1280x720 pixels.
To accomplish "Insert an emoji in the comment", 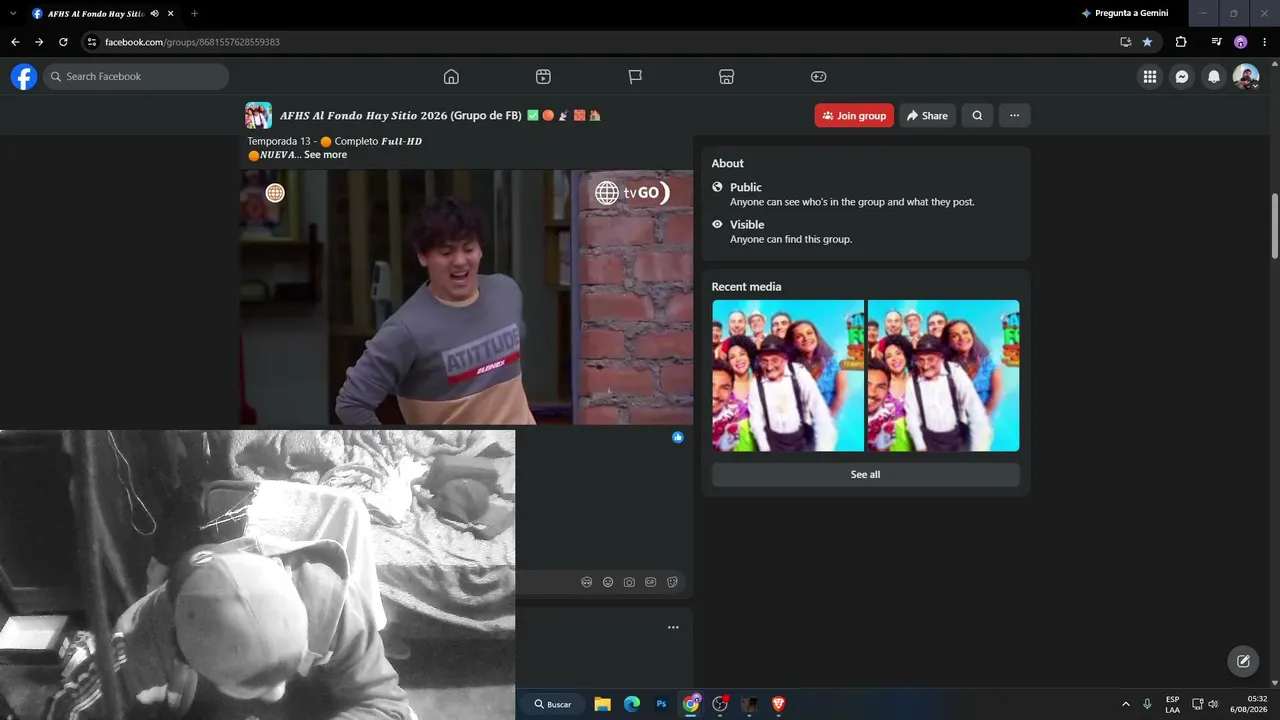I will (608, 582).
